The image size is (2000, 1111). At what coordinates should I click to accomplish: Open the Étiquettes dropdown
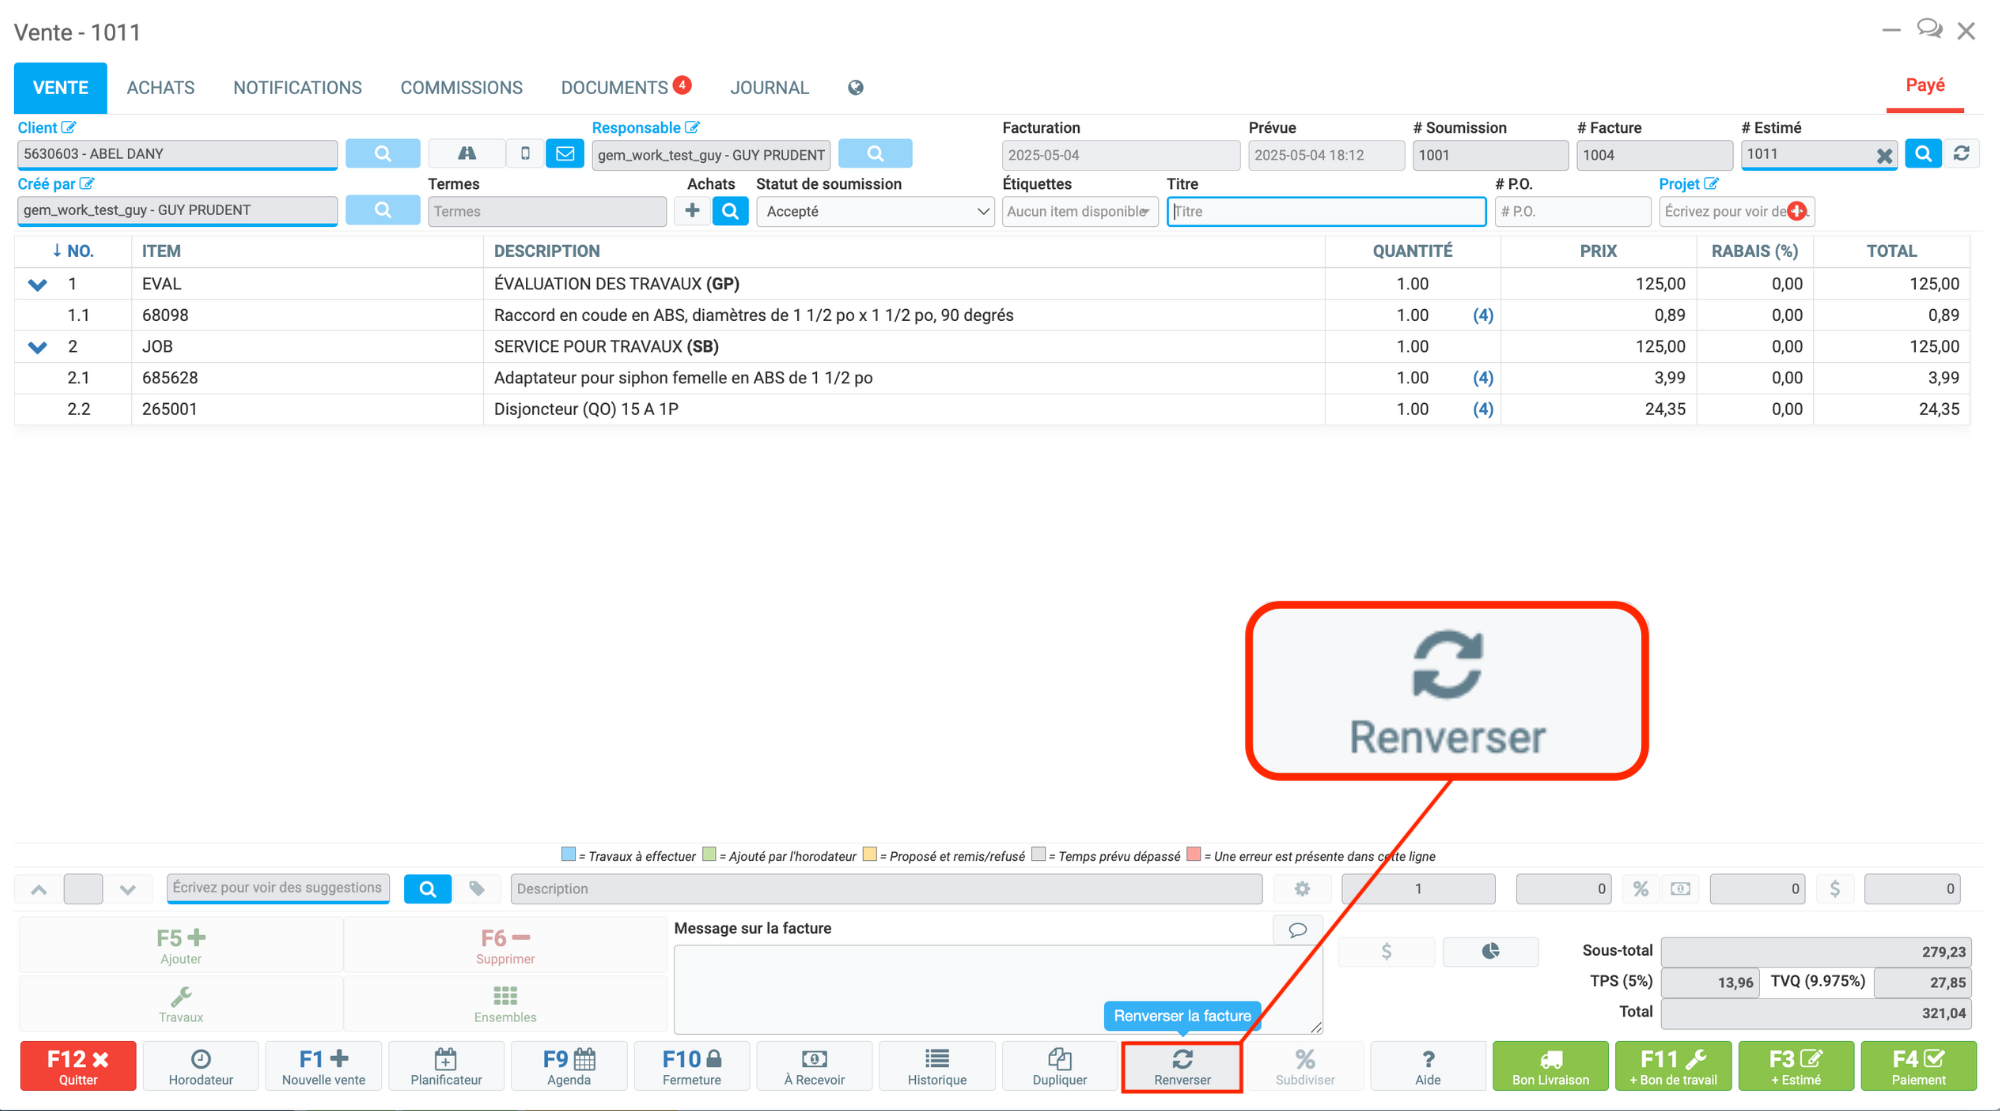[1079, 211]
